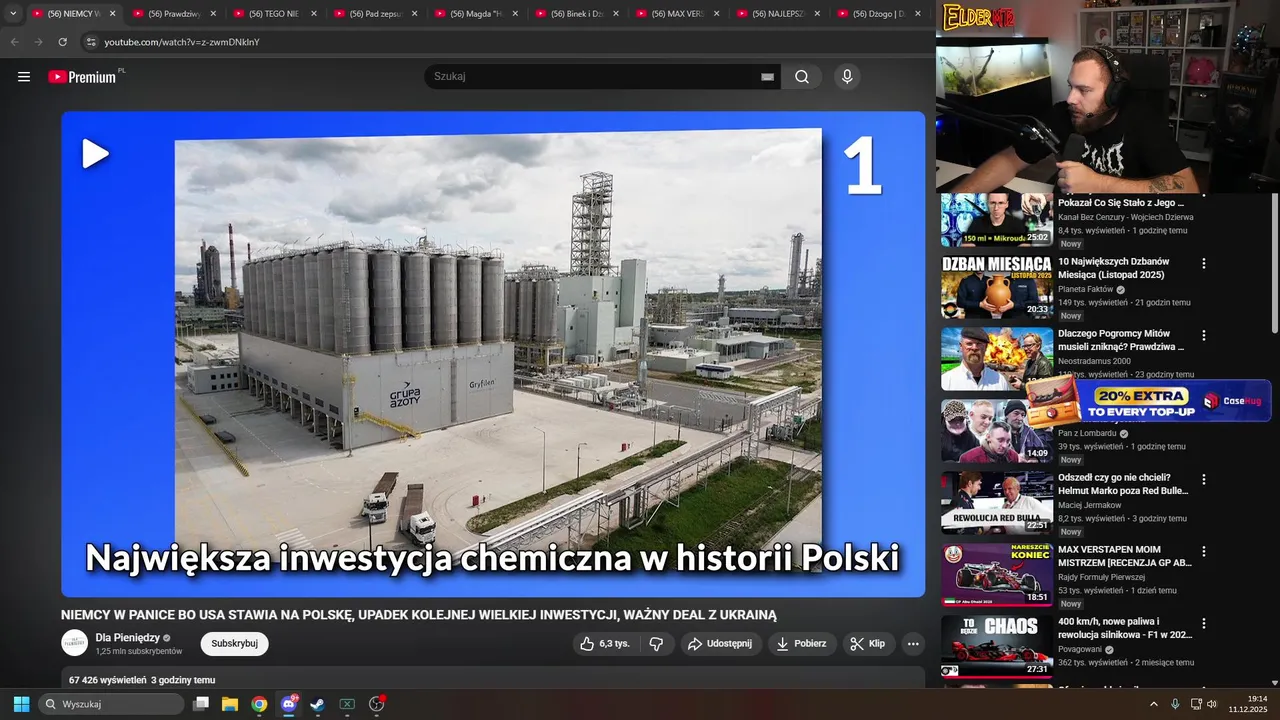The height and width of the screenshot is (720, 1280).
Task: Open the Udostępnij share dialog
Action: pos(721,644)
